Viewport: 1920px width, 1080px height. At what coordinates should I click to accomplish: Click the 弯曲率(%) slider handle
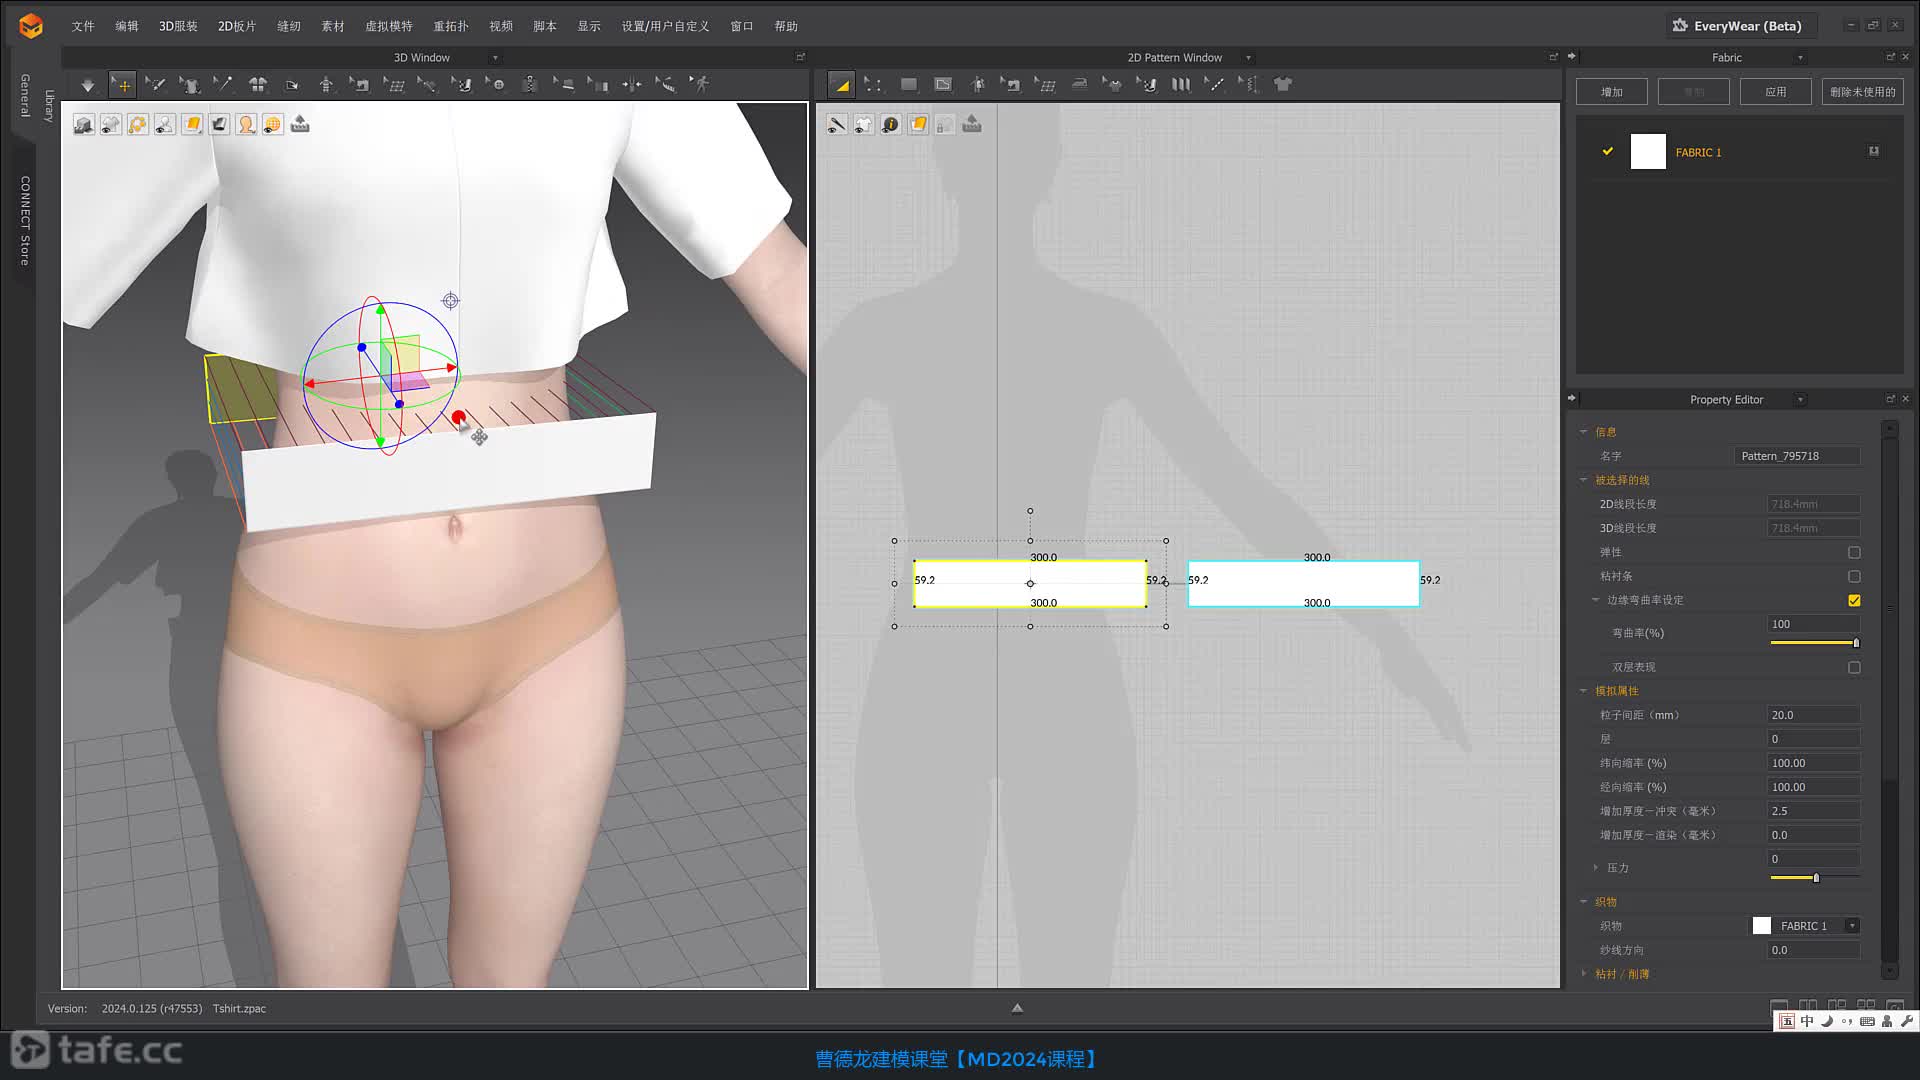[1856, 643]
